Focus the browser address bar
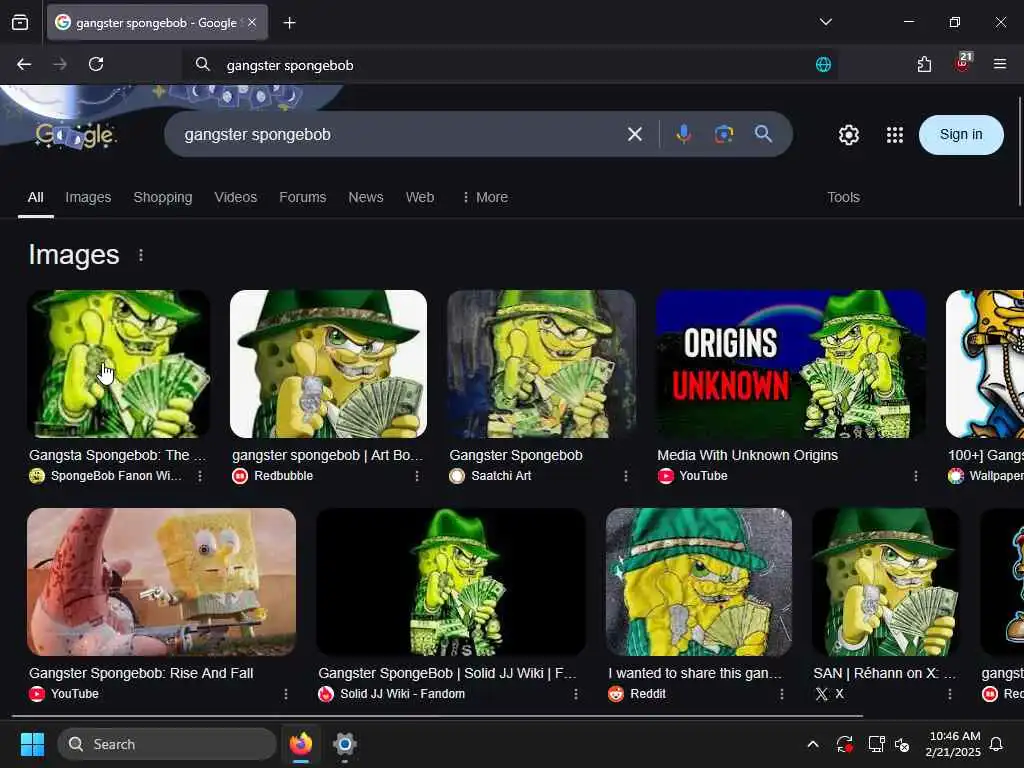The width and height of the screenshot is (1024, 768). (x=509, y=65)
